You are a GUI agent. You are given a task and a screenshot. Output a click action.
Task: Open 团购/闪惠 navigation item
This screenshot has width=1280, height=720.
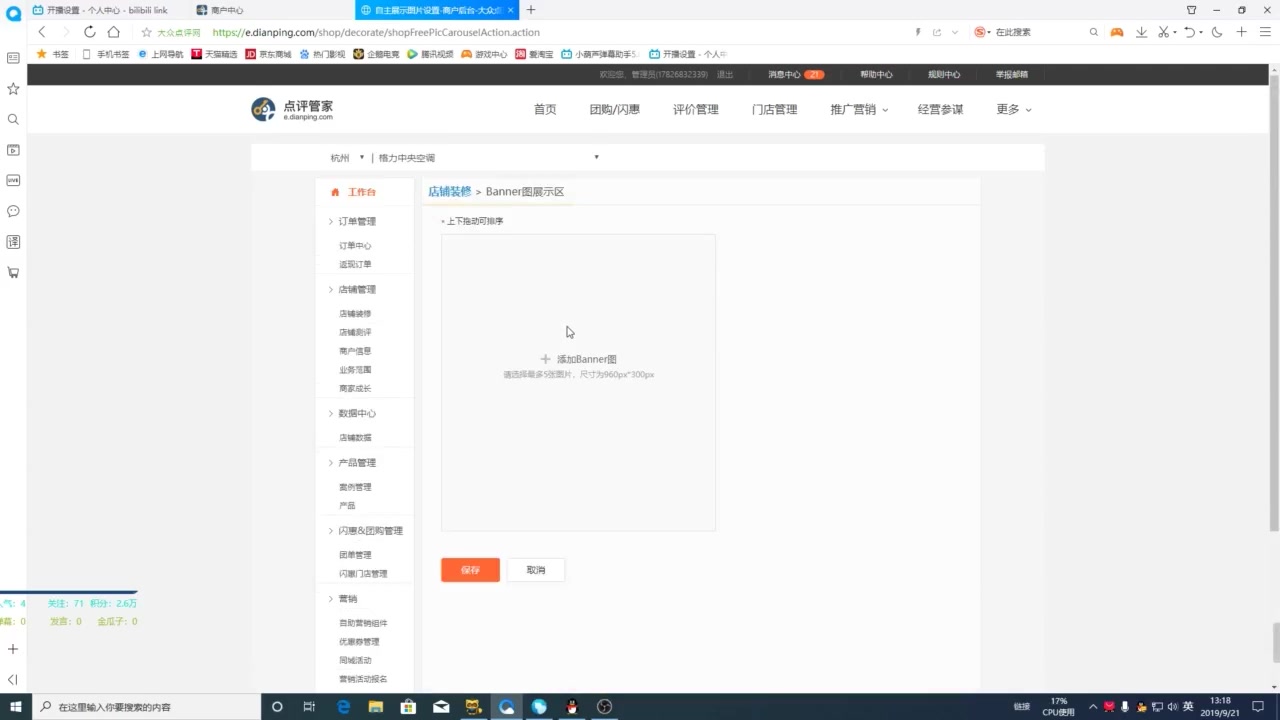point(615,110)
